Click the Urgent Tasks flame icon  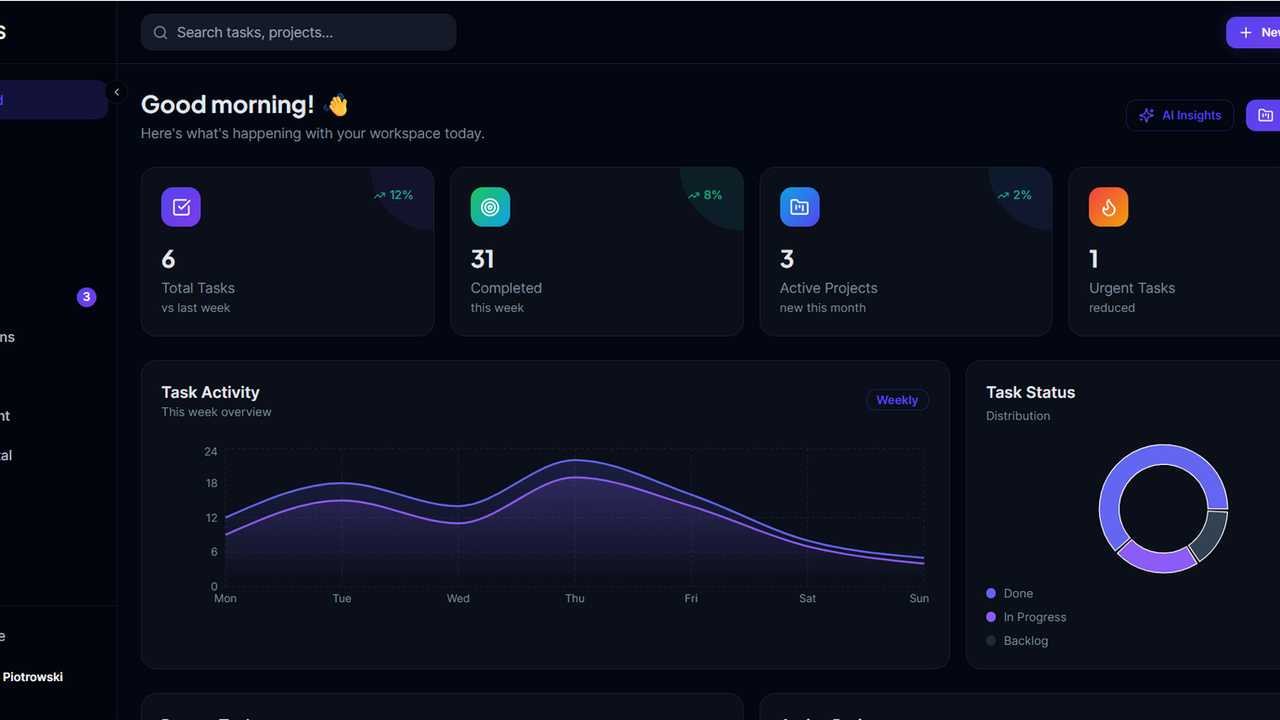point(1109,207)
